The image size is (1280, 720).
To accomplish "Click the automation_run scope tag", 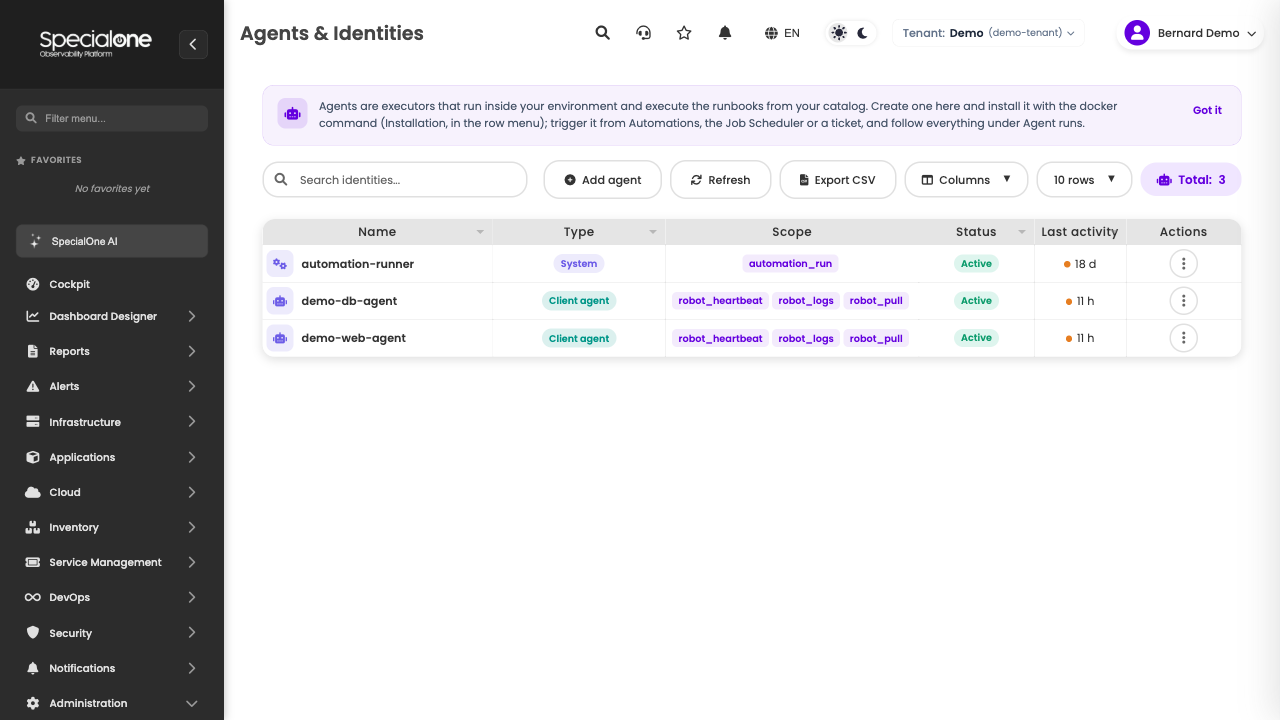I will click(790, 264).
